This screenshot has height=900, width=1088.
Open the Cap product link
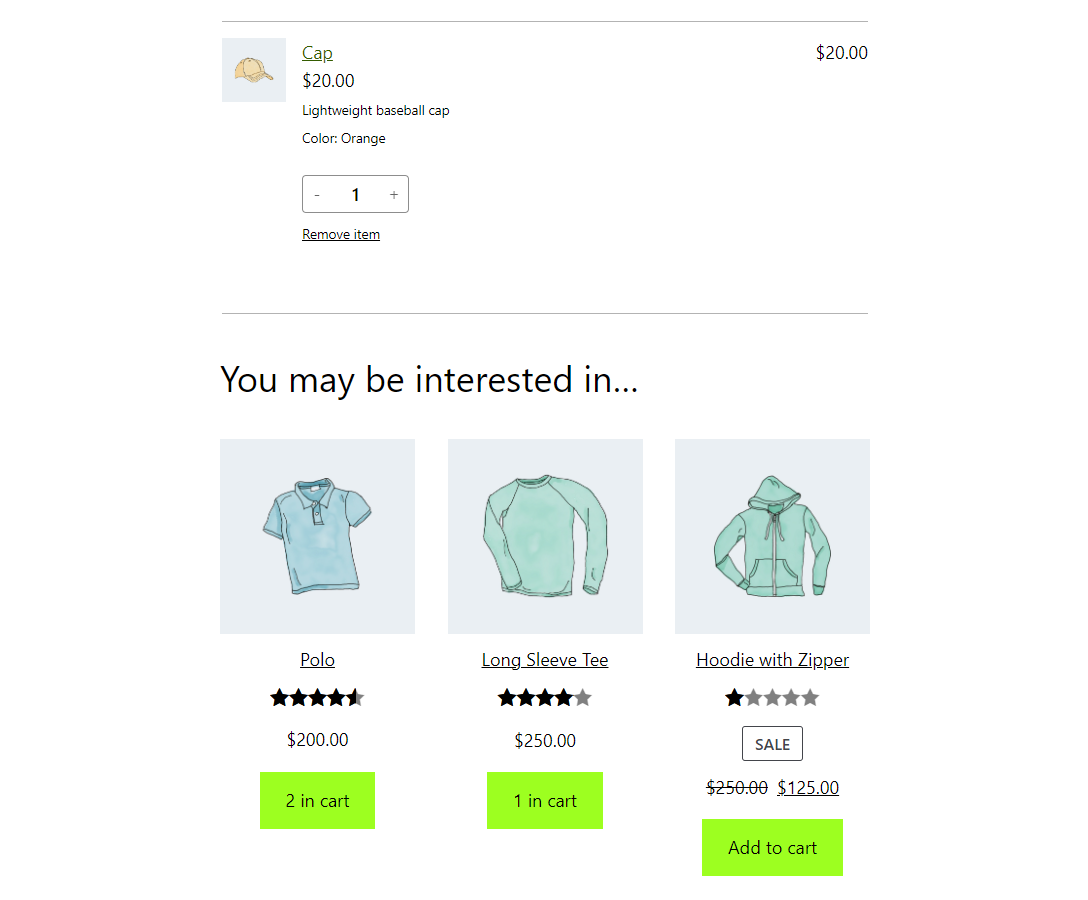pos(317,53)
